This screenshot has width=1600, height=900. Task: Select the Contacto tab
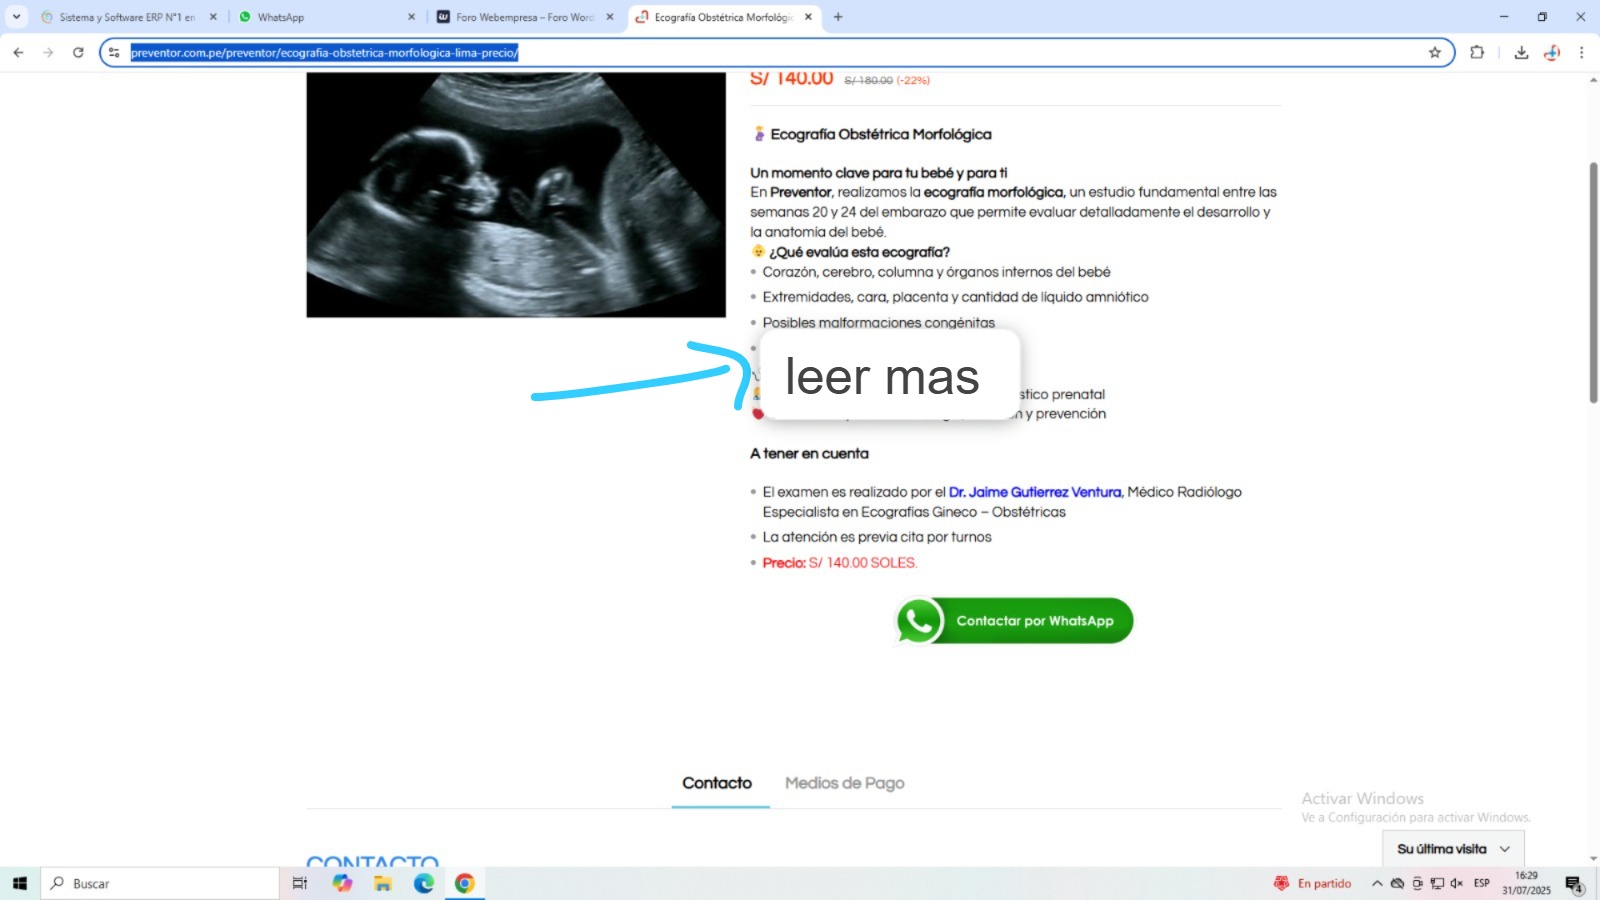click(x=717, y=783)
